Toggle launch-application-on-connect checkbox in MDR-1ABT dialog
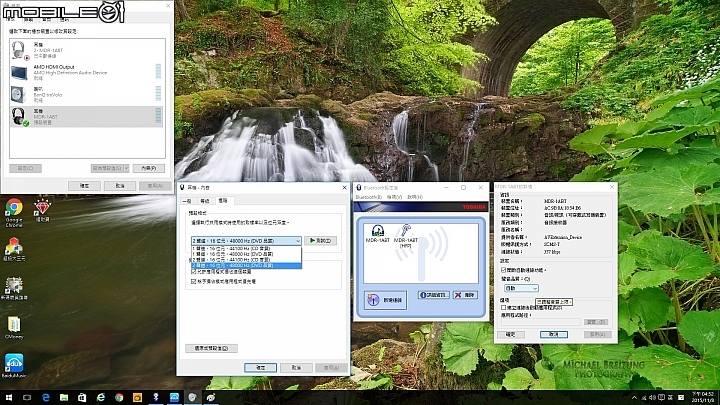Image resolution: width=720 pixels, height=405 pixels. point(503,308)
